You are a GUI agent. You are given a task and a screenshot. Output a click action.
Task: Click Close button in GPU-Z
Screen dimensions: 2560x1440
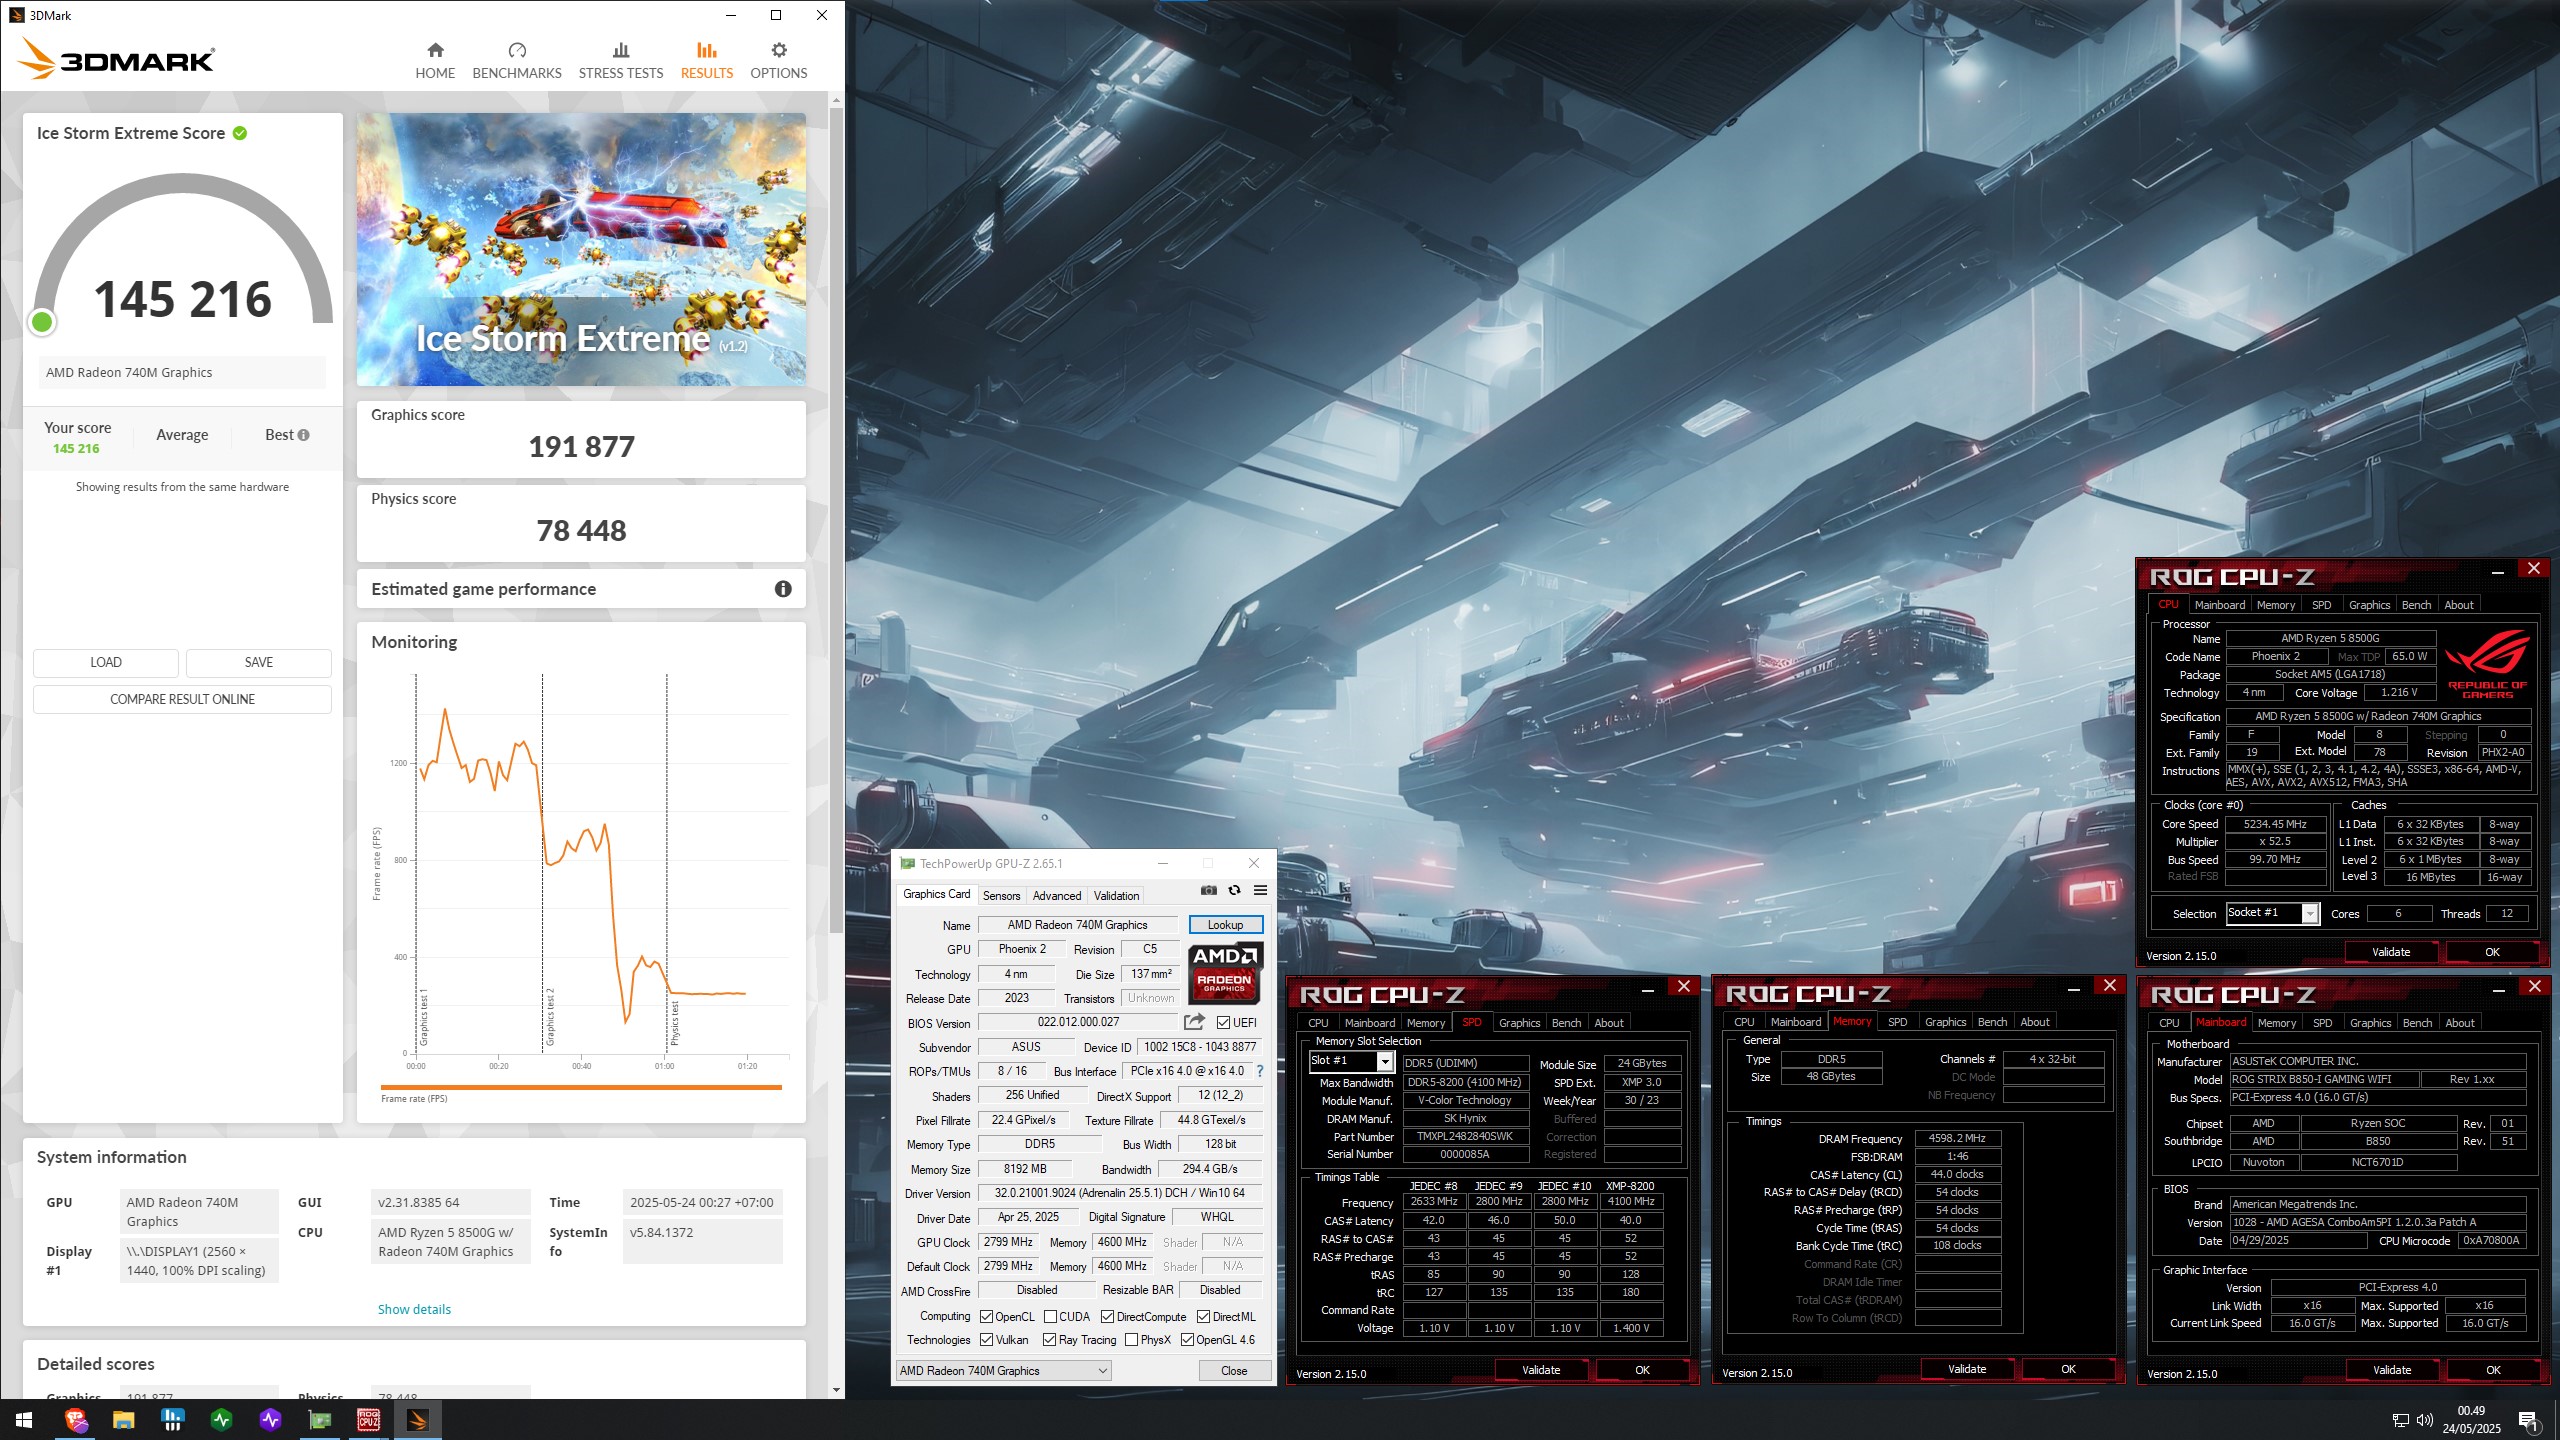tap(1234, 1371)
